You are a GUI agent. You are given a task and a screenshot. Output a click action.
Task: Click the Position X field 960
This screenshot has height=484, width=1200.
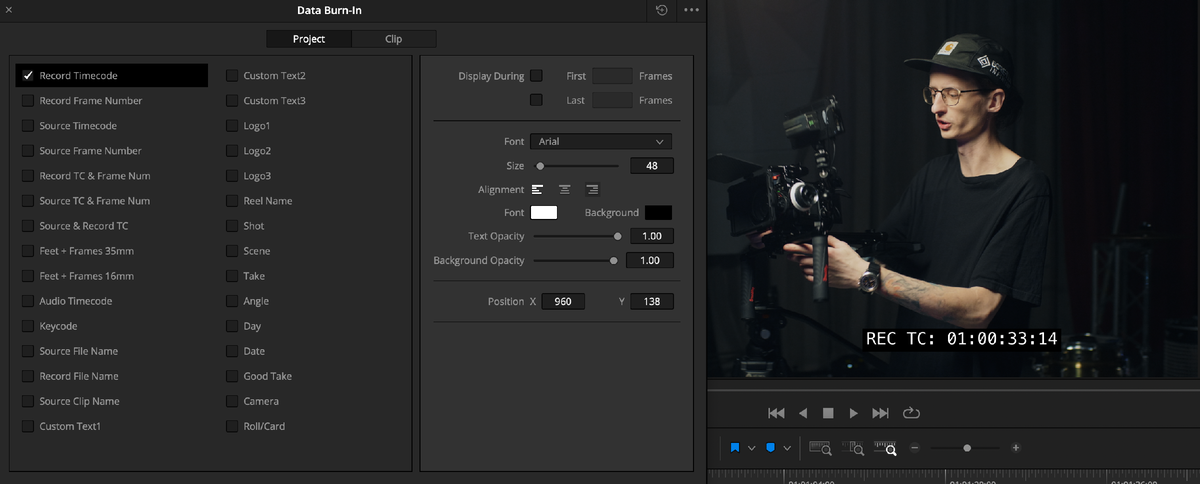563,301
